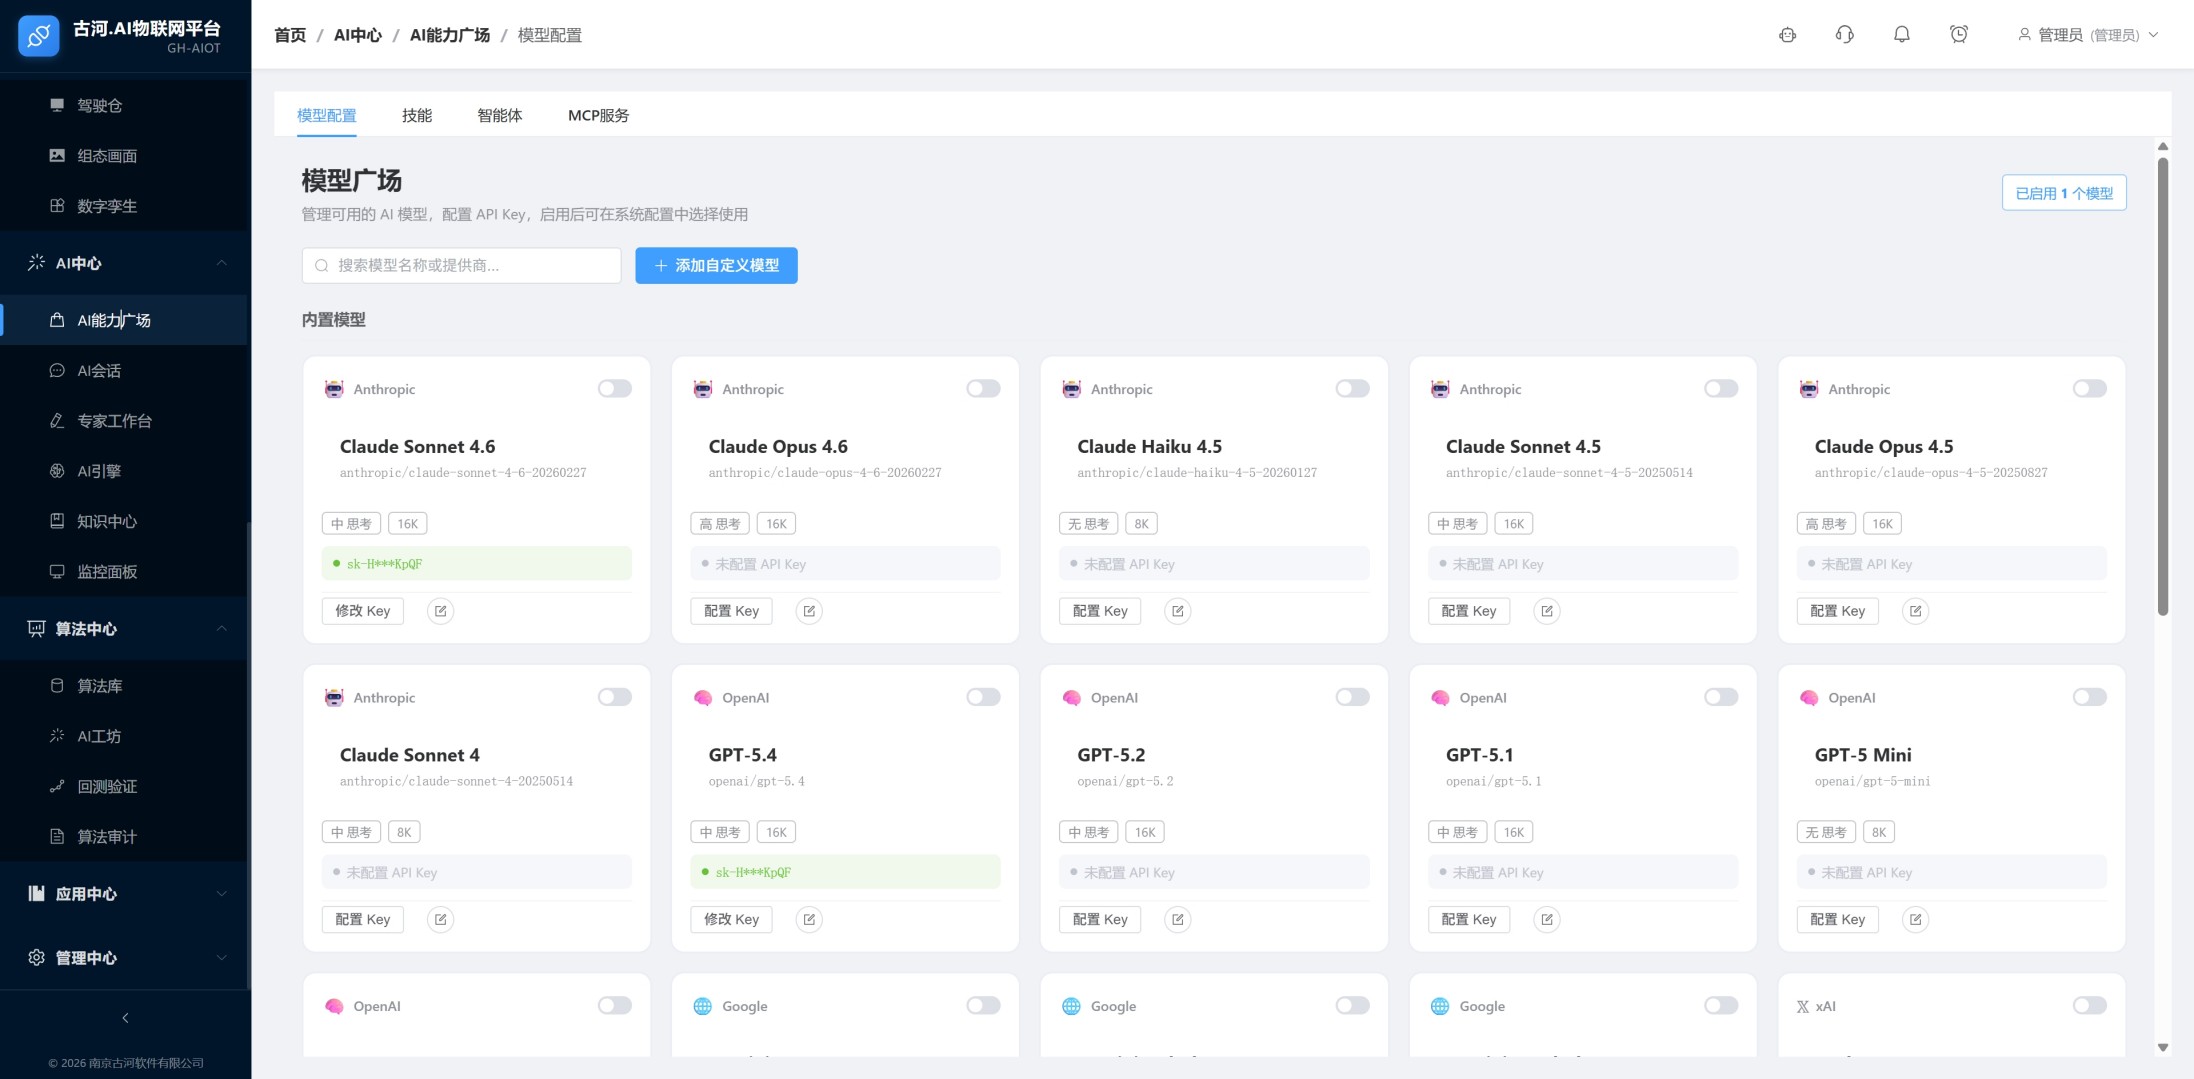Click the vertical scrollbar of model list
This screenshot has height=1079, width=2194.
[2162, 380]
